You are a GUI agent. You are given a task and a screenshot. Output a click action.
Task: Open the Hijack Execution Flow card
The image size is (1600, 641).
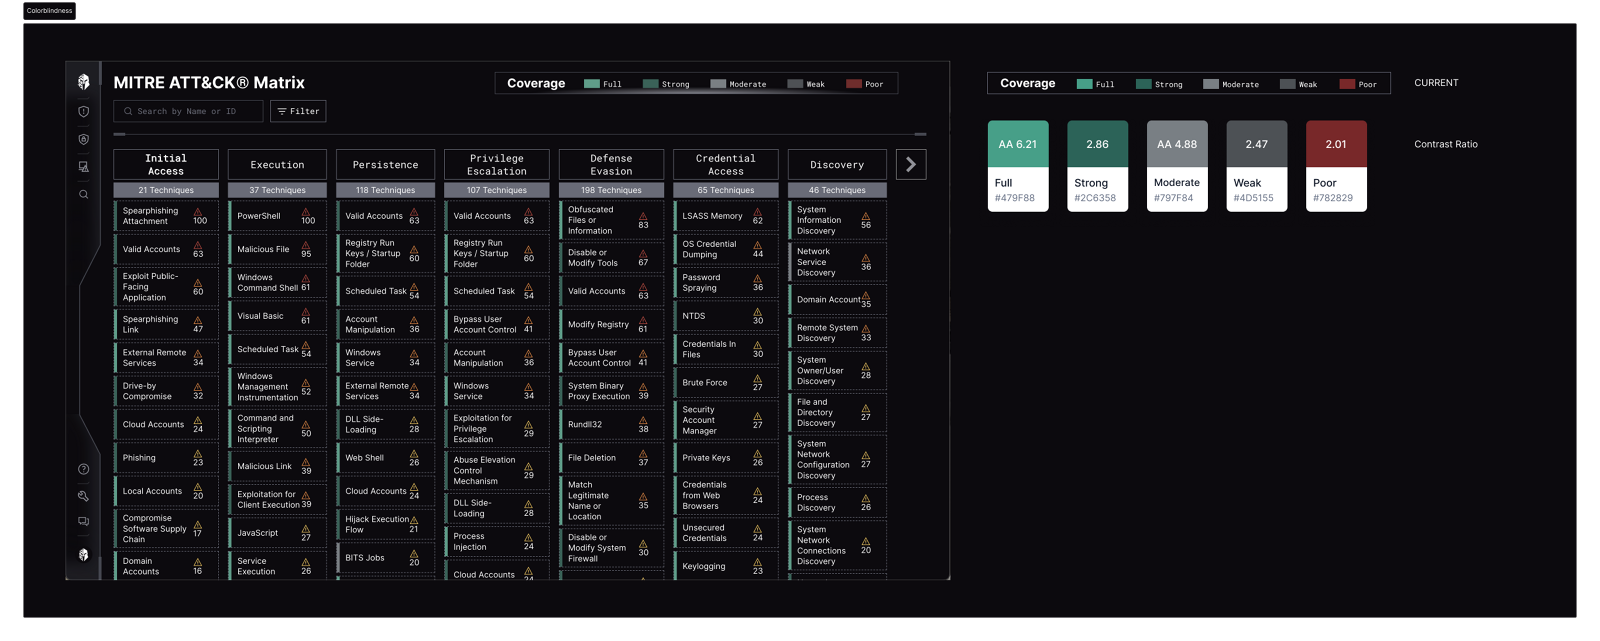[385, 524]
